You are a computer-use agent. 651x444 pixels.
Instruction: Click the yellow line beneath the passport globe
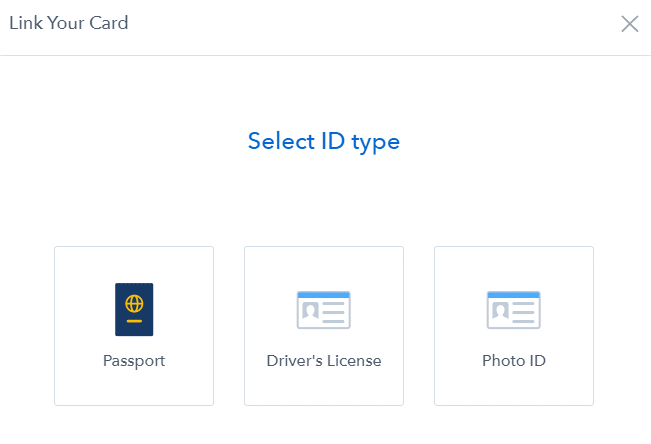click(134, 321)
